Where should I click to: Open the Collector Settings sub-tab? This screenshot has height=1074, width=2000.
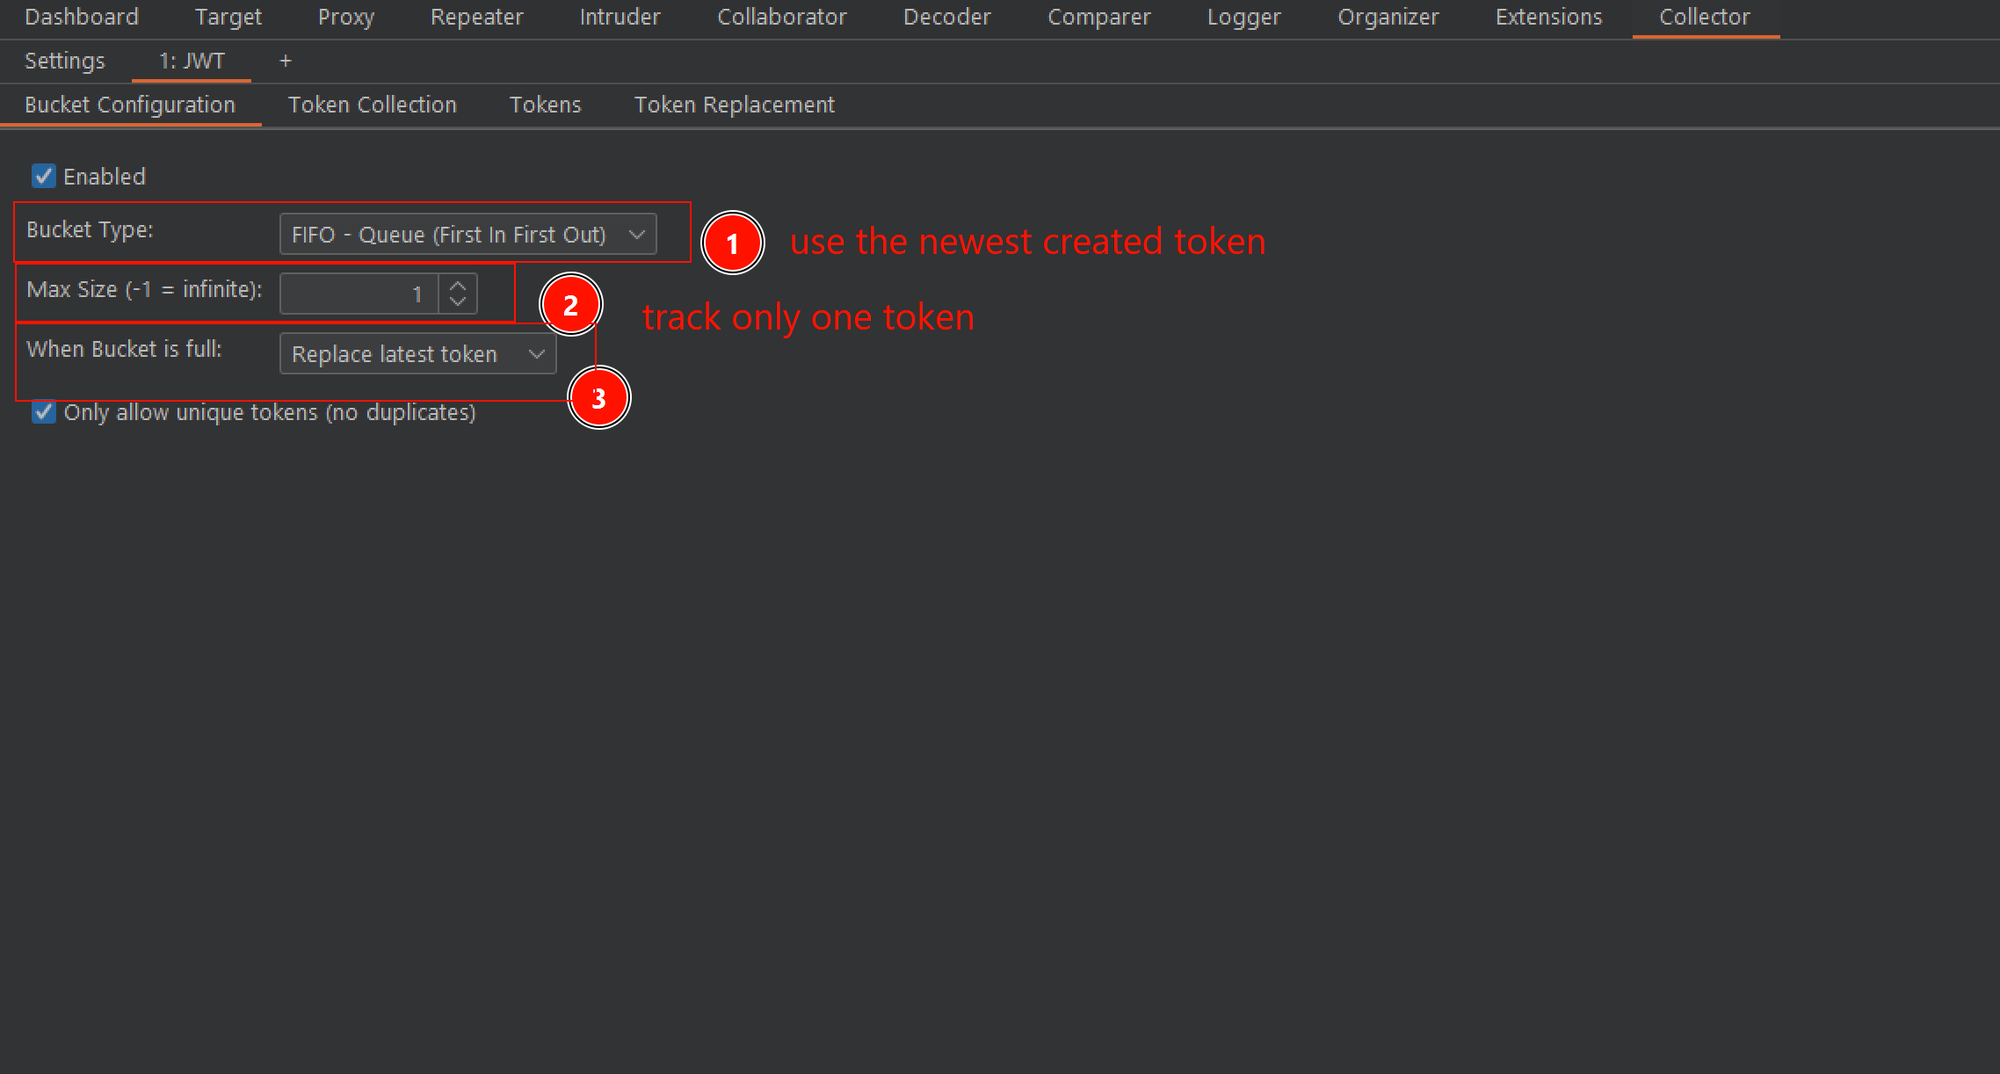coord(64,61)
